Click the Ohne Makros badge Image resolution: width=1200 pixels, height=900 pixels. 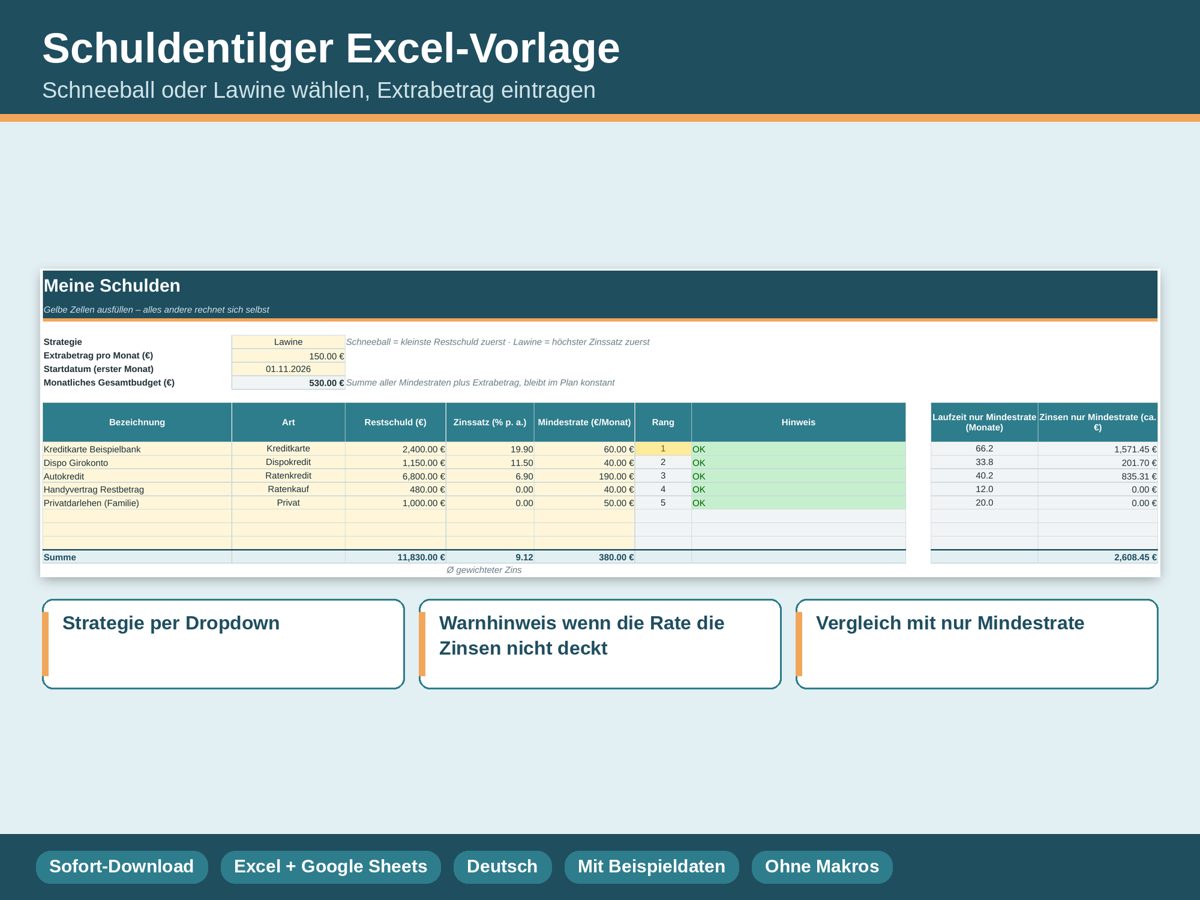[x=822, y=867]
